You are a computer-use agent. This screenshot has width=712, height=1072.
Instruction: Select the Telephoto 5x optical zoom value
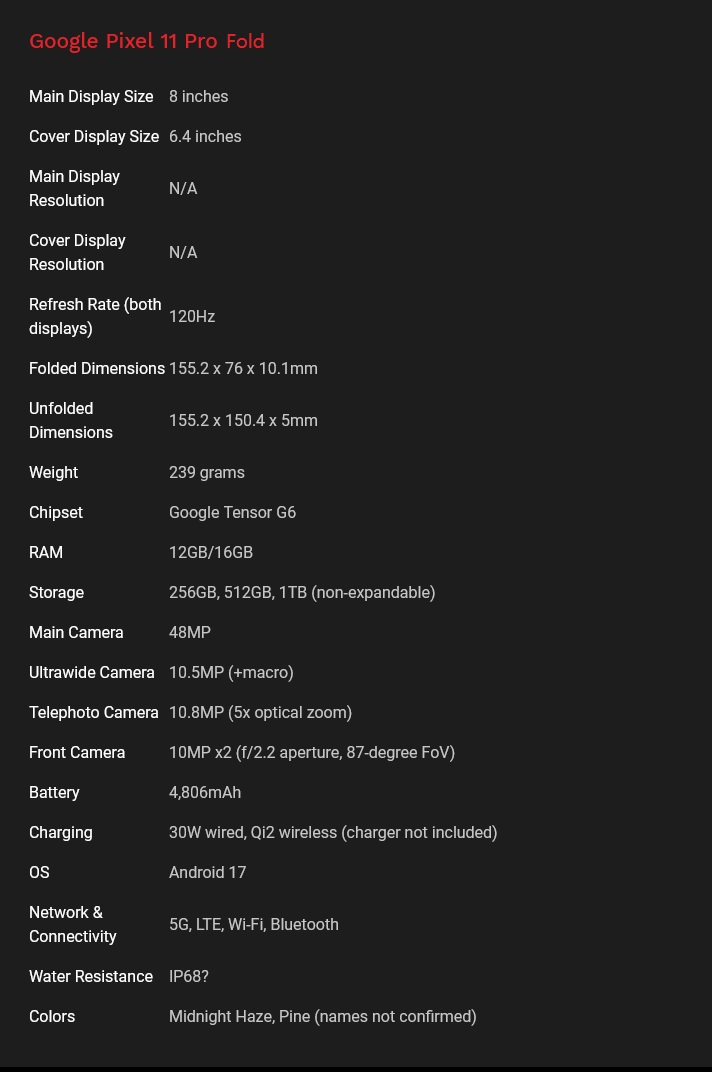point(261,712)
